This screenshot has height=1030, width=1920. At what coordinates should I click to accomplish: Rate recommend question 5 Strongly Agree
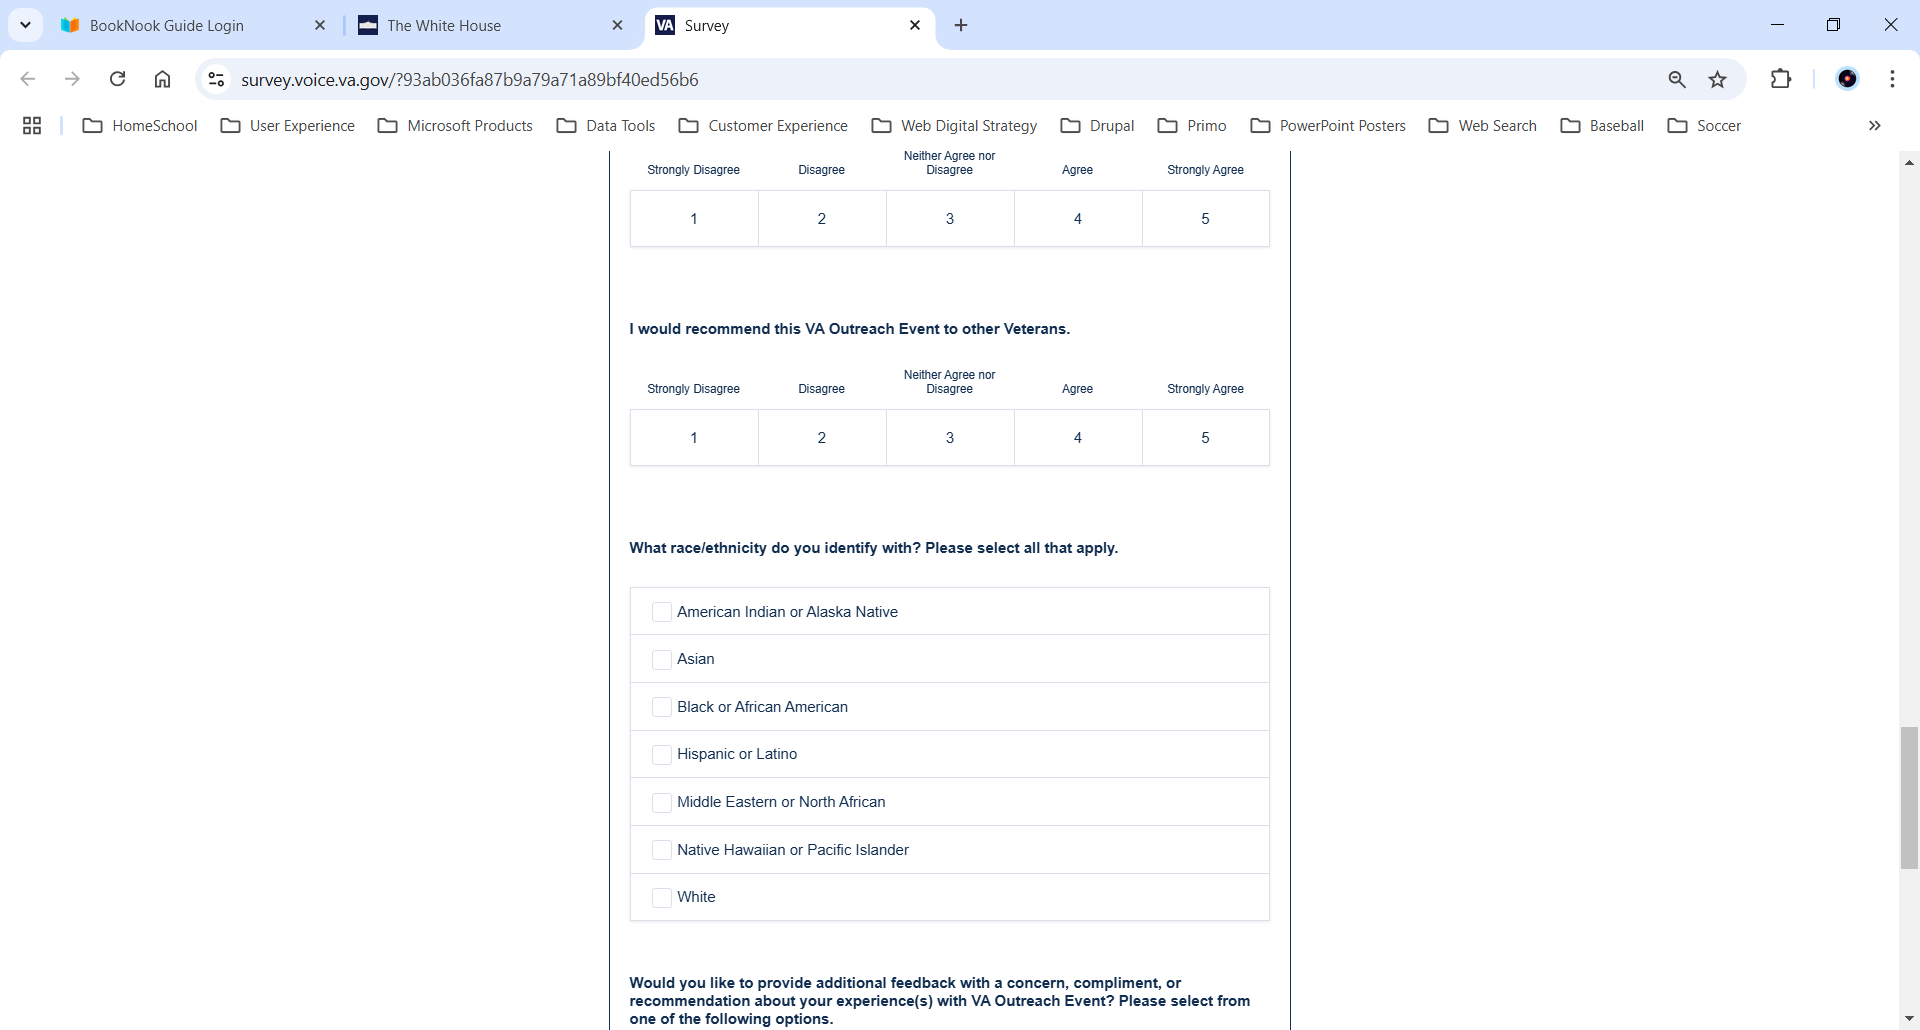pyautogui.click(x=1205, y=438)
